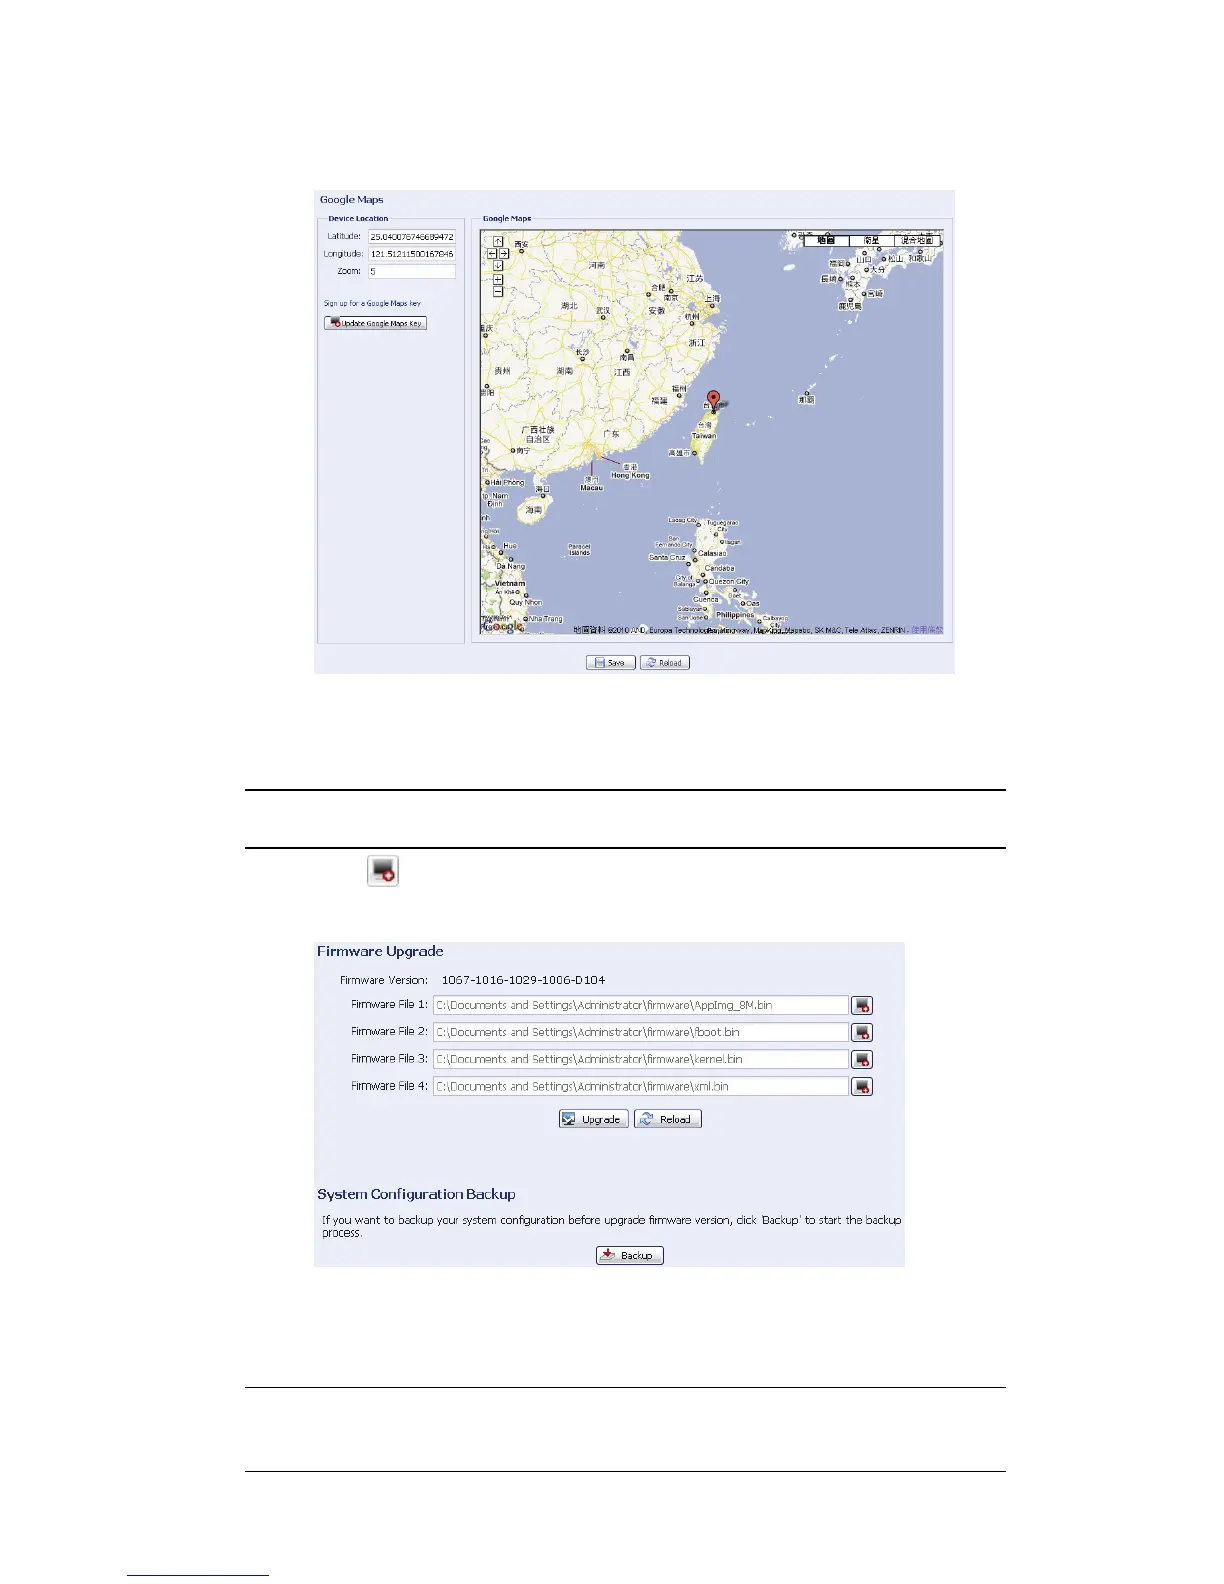Click the Firmware File 2 path field
This screenshot has width=1224, height=1584.
click(640, 1032)
